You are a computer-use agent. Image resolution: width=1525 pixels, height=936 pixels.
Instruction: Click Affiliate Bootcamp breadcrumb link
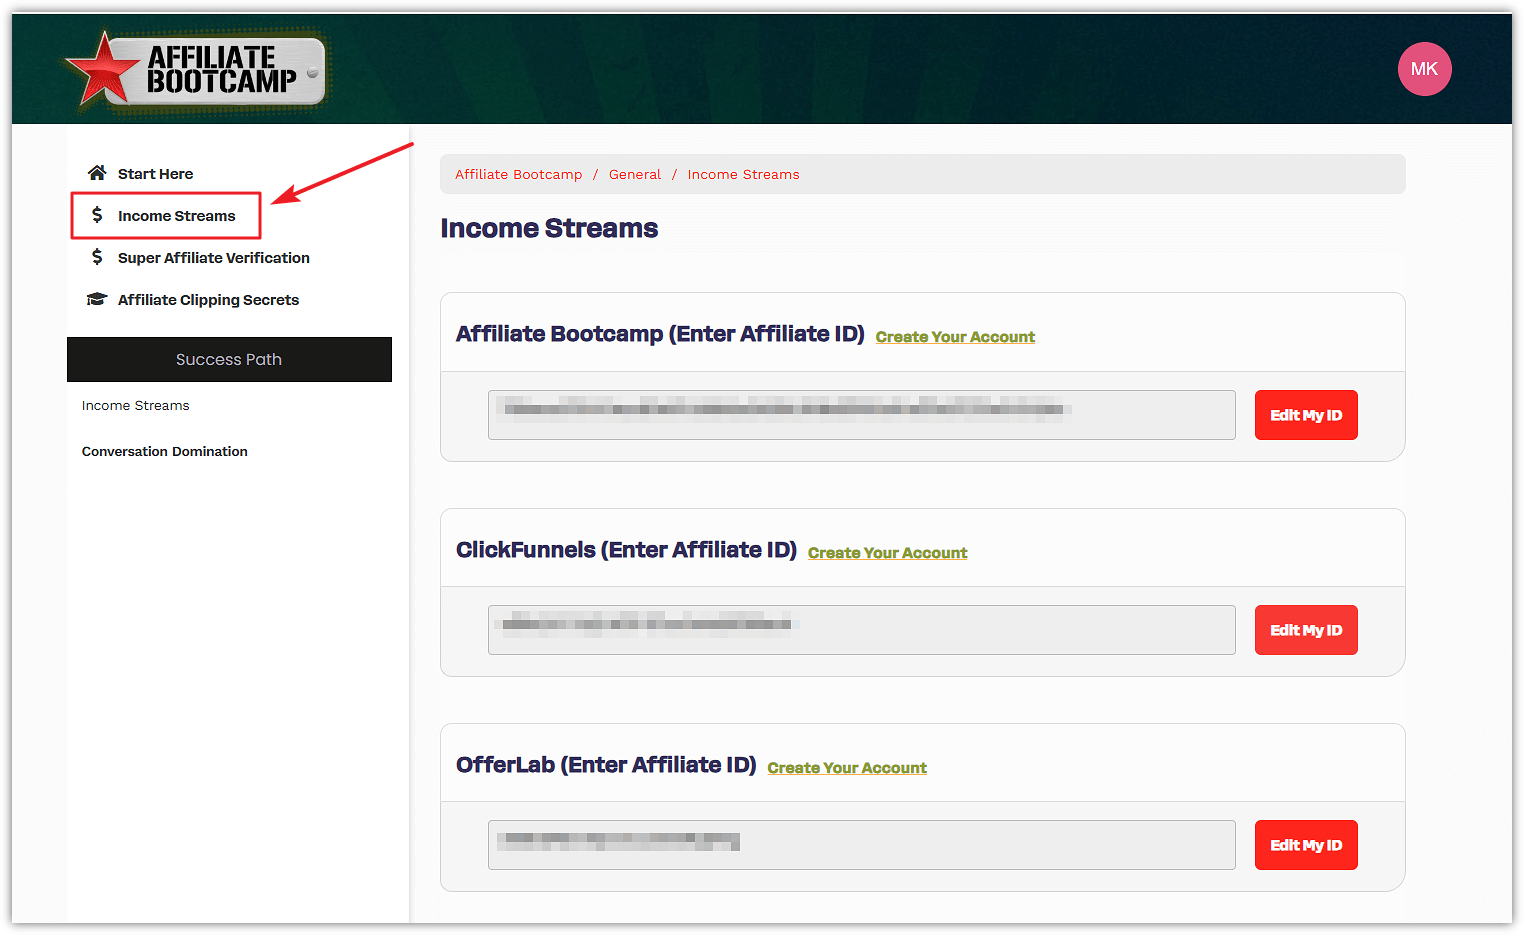[518, 175]
